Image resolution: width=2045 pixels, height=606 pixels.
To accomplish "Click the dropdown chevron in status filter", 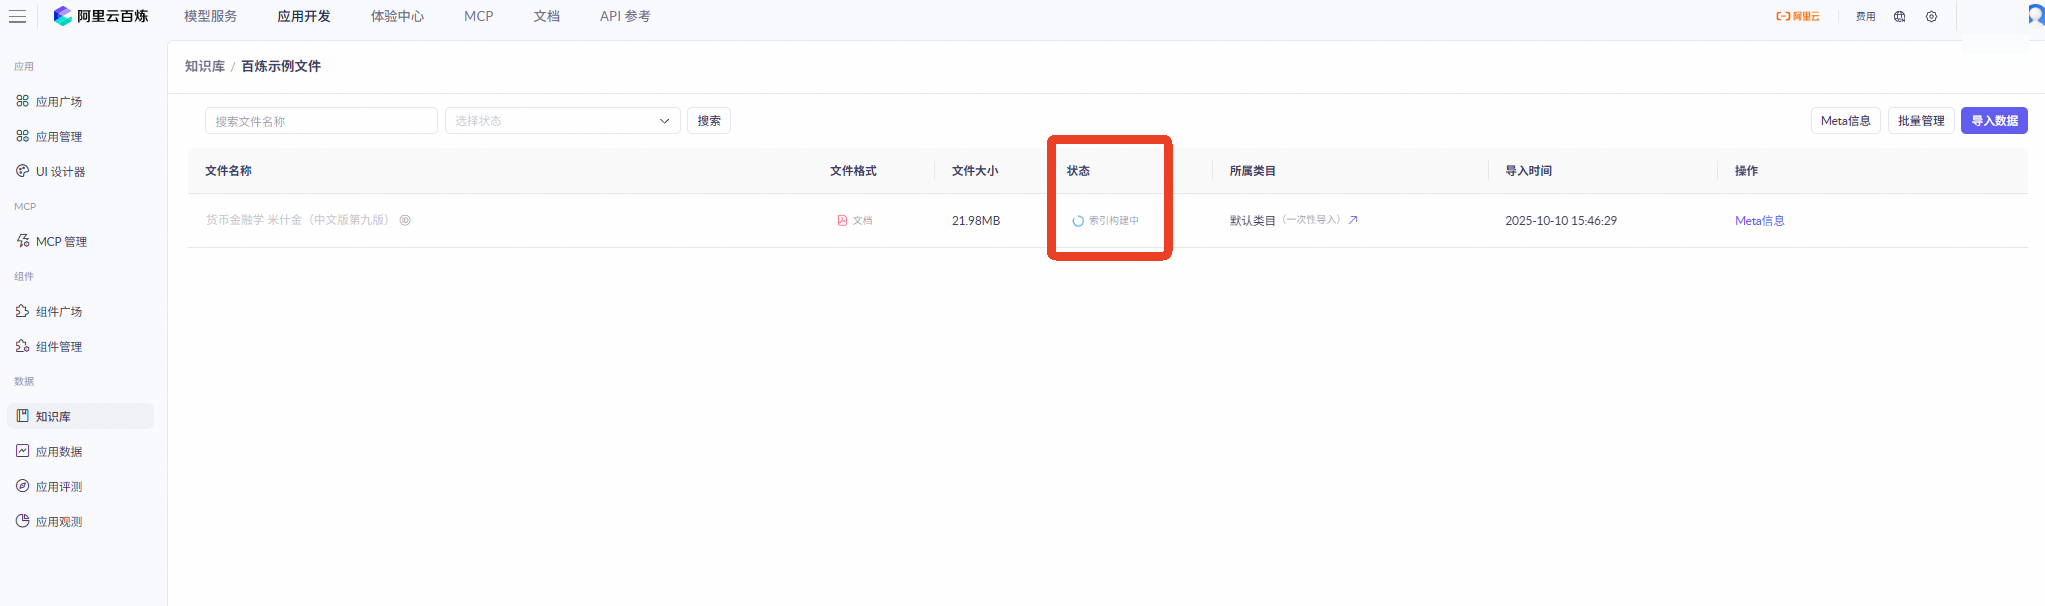I will [664, 121].
